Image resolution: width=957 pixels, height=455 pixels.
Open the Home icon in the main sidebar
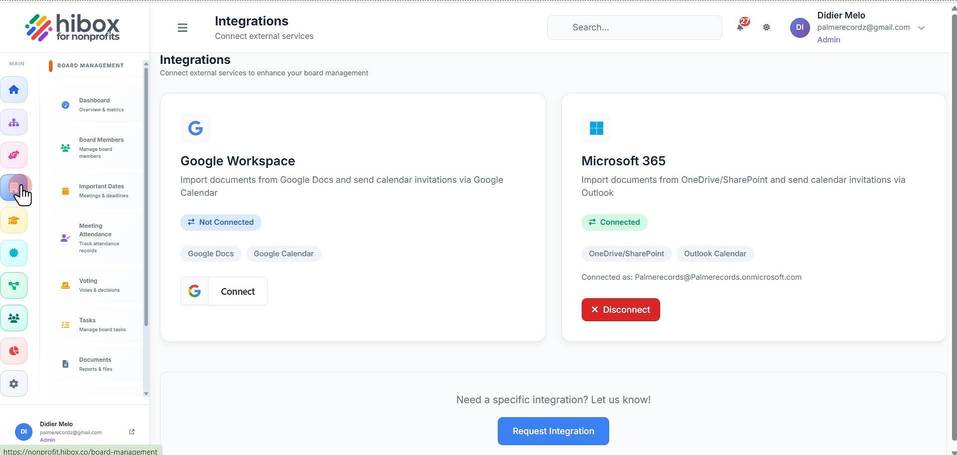13,90
